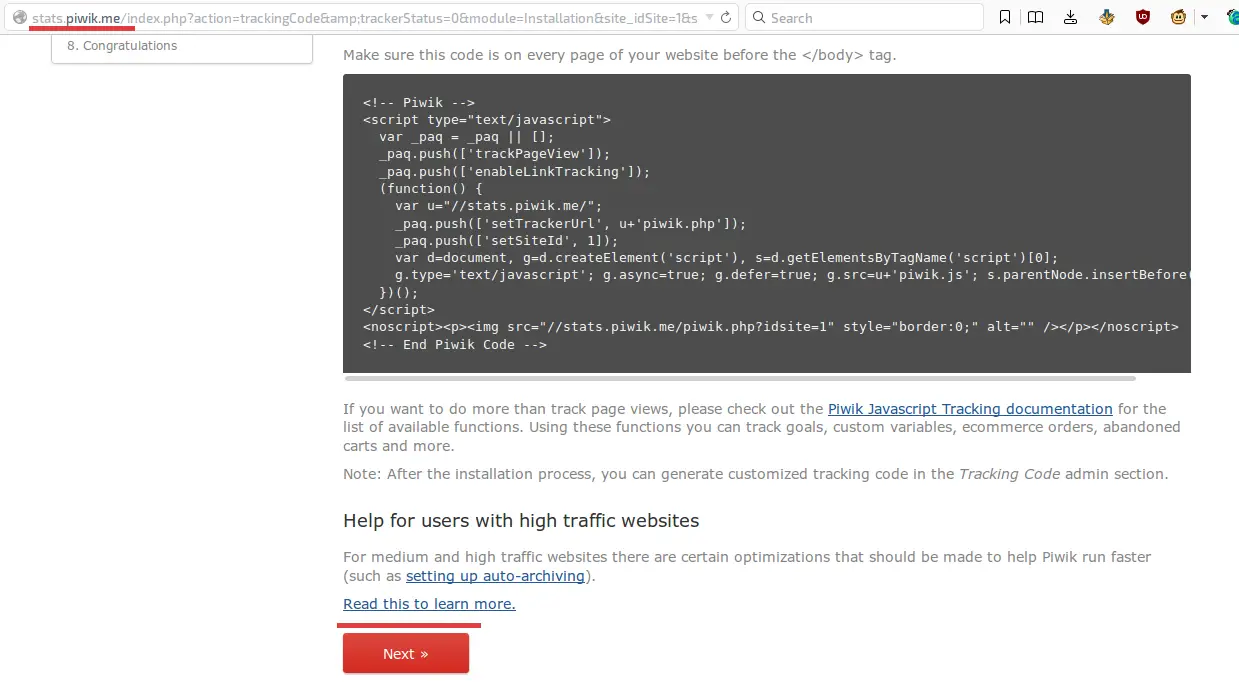Viewport: 1239px width, 683px height.
Task: Click the 'Make sure this code is on every page' sentence
Action: click(x=620, y=55)
